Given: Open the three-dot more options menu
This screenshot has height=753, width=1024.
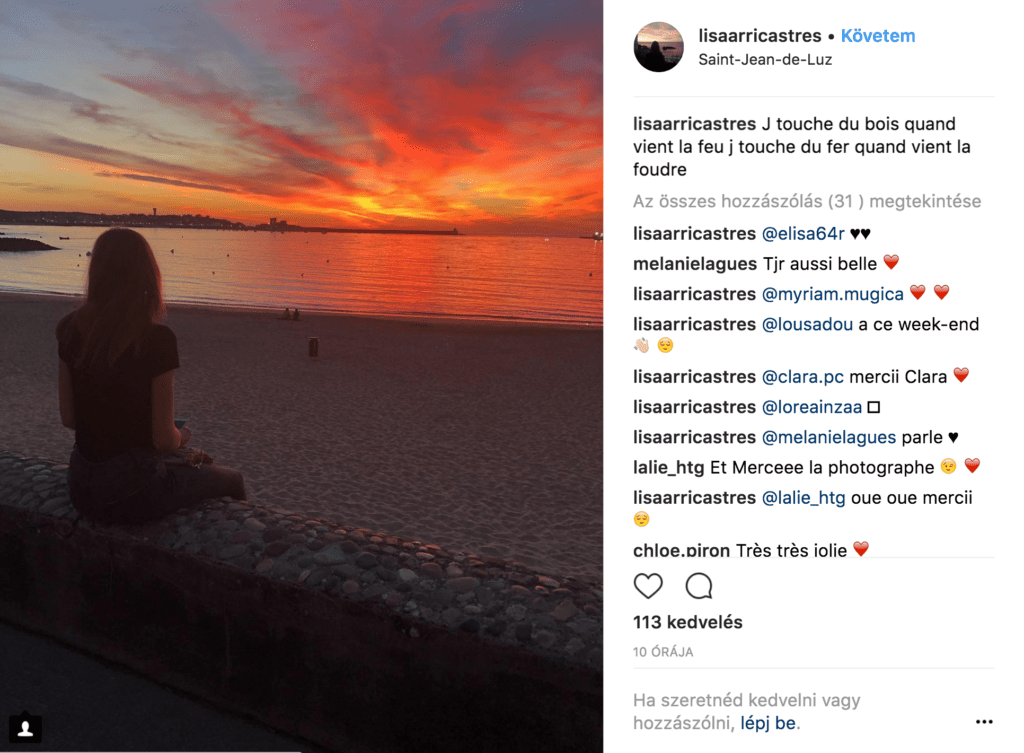Looking at the screenshot, I should pos(984,722).
